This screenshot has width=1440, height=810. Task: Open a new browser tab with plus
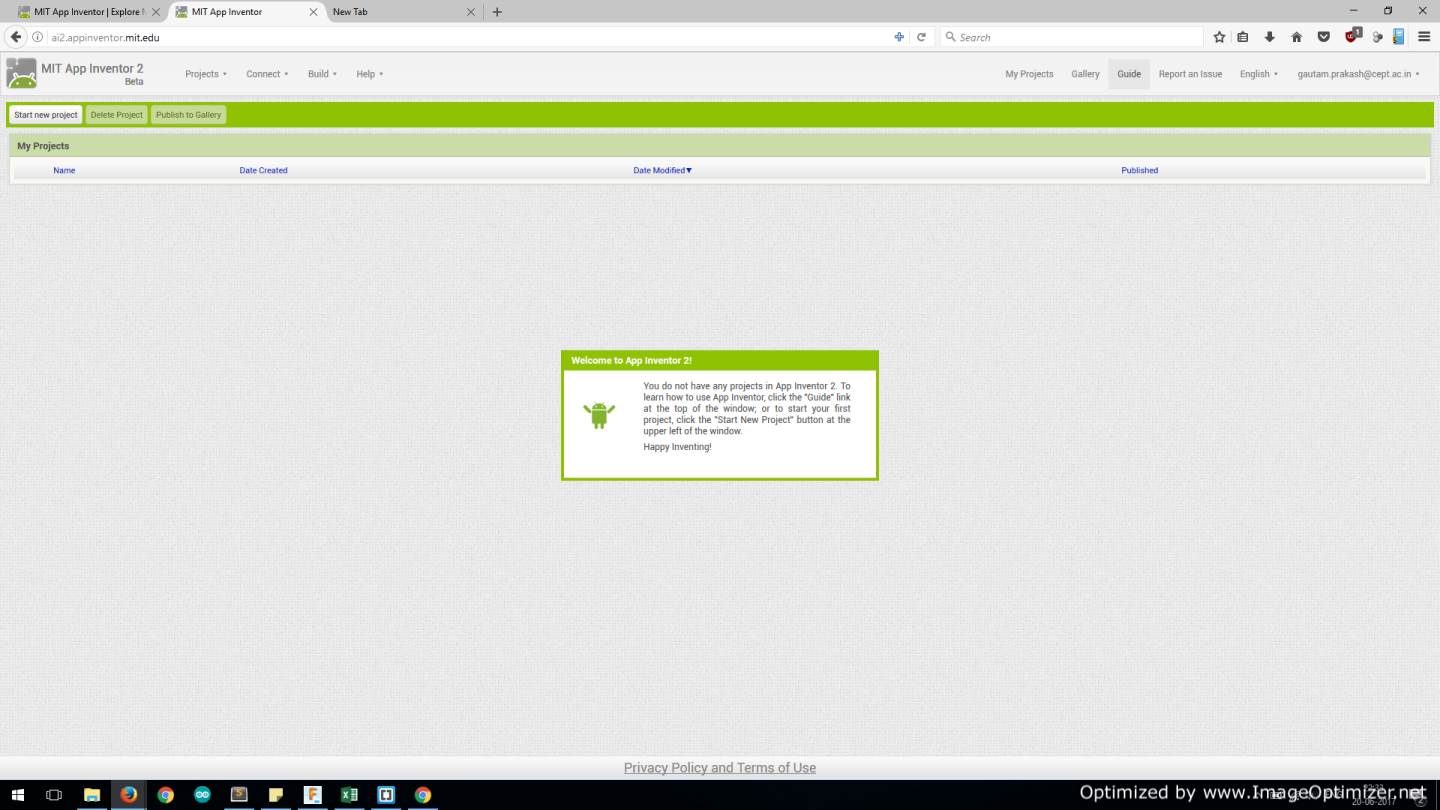click(497, 12)
